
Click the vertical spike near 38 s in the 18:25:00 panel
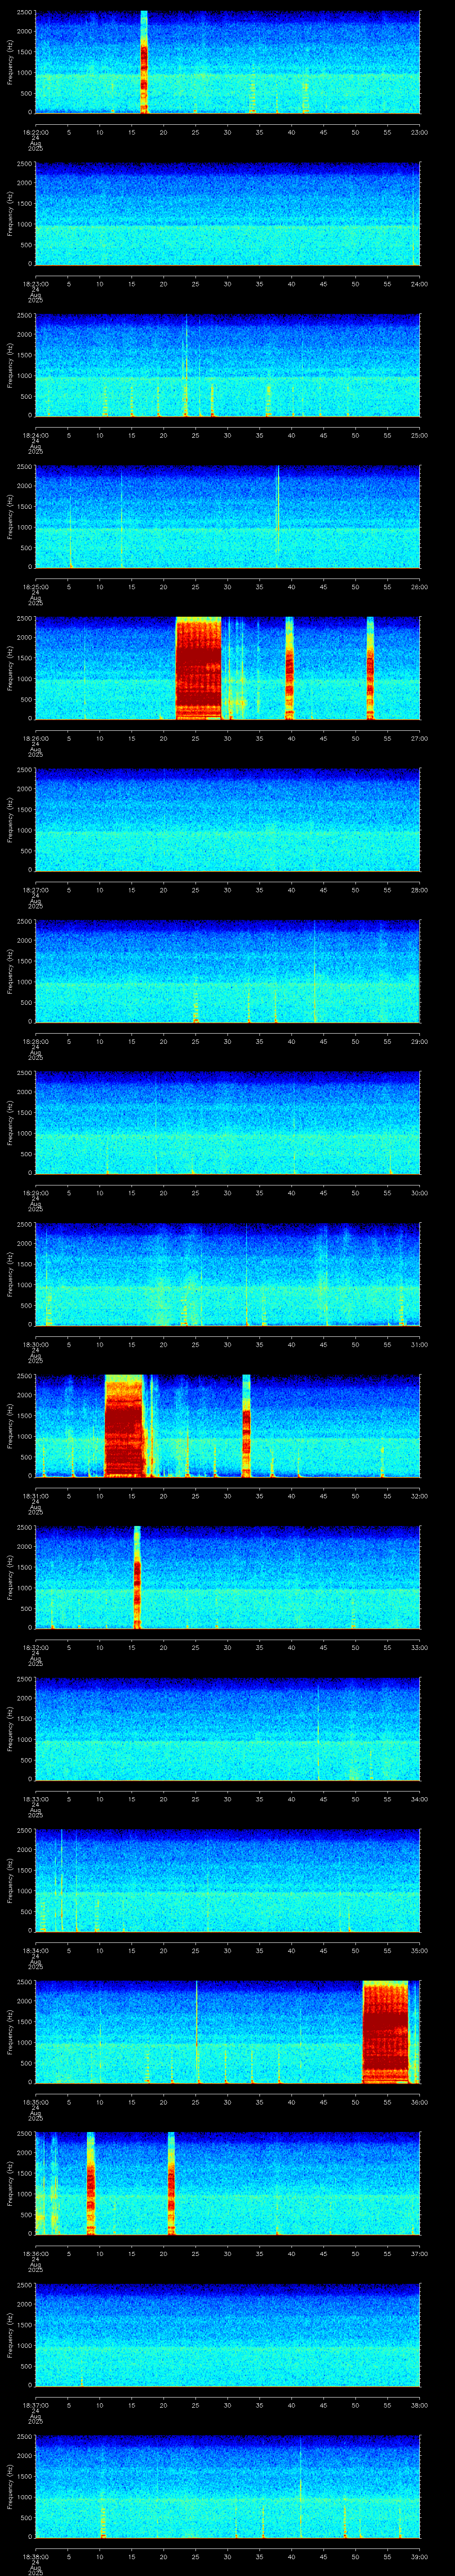tap(278, 517)
